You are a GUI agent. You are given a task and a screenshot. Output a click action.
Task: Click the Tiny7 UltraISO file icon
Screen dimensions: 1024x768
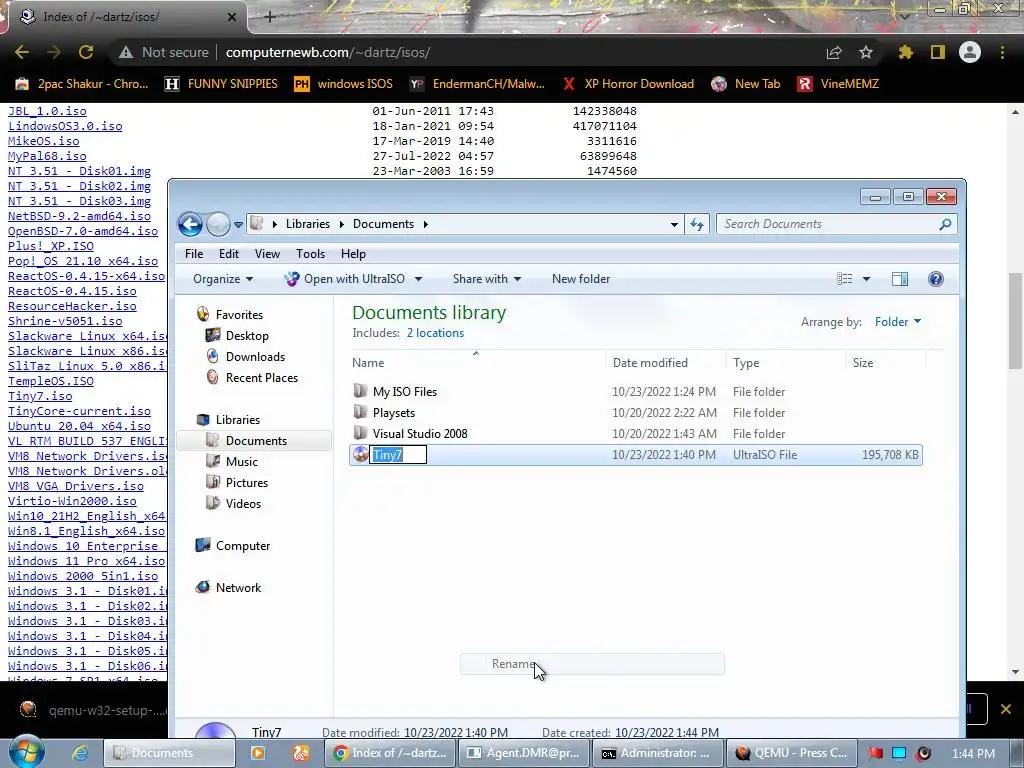coord(360,455)
